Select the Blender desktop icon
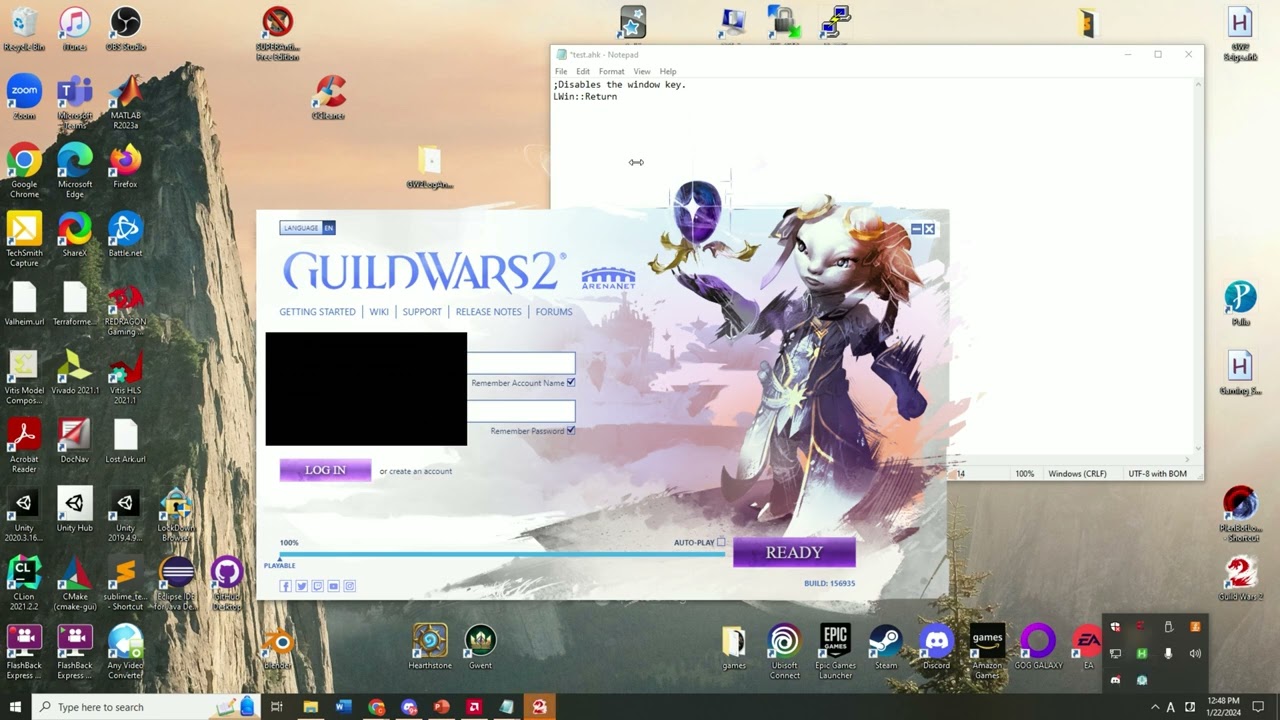Screen dimensions: 1280x720 (x=277, y=648)
